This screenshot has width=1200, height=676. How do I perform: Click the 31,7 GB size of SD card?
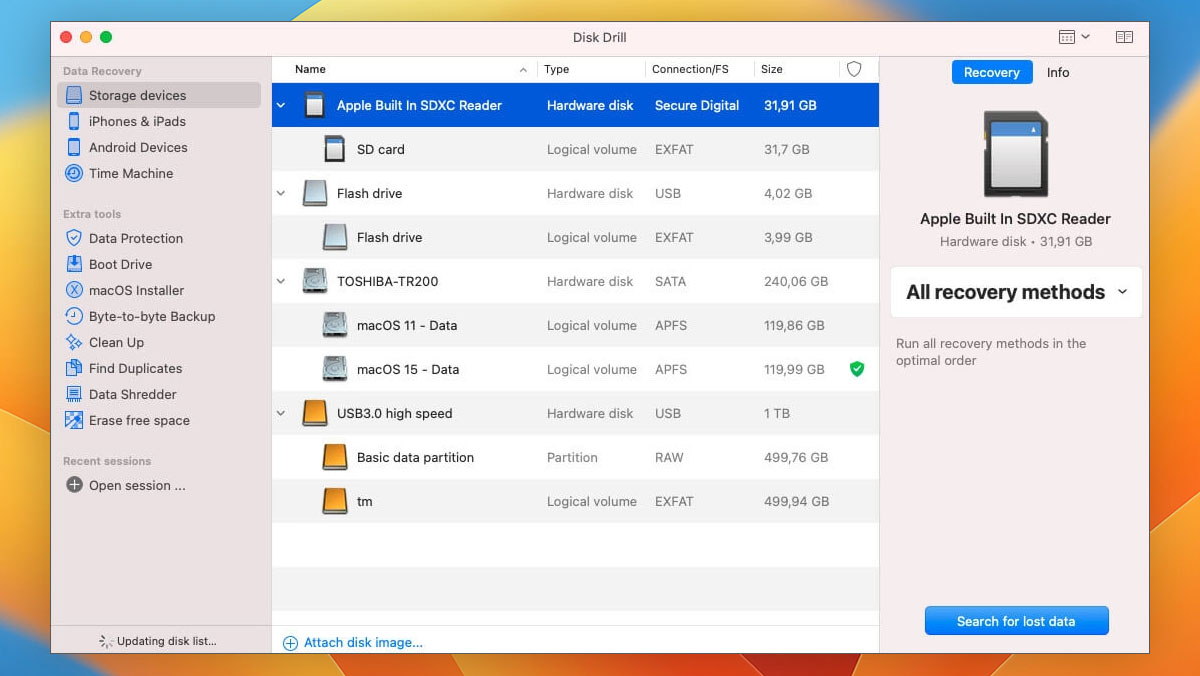[x=787, y=149]
